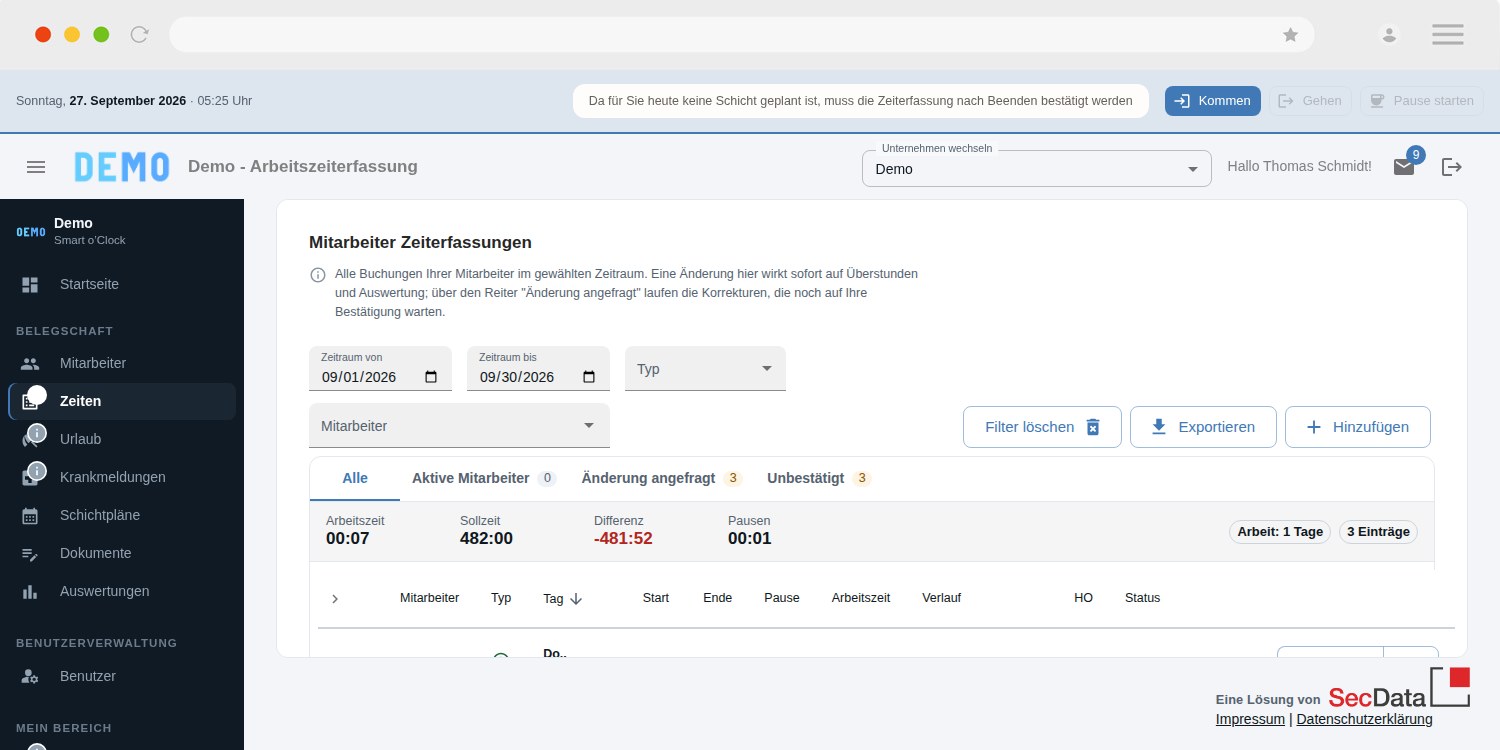
Task: Open Dokumente via its edit-list icon
Action: click(30, 554)
